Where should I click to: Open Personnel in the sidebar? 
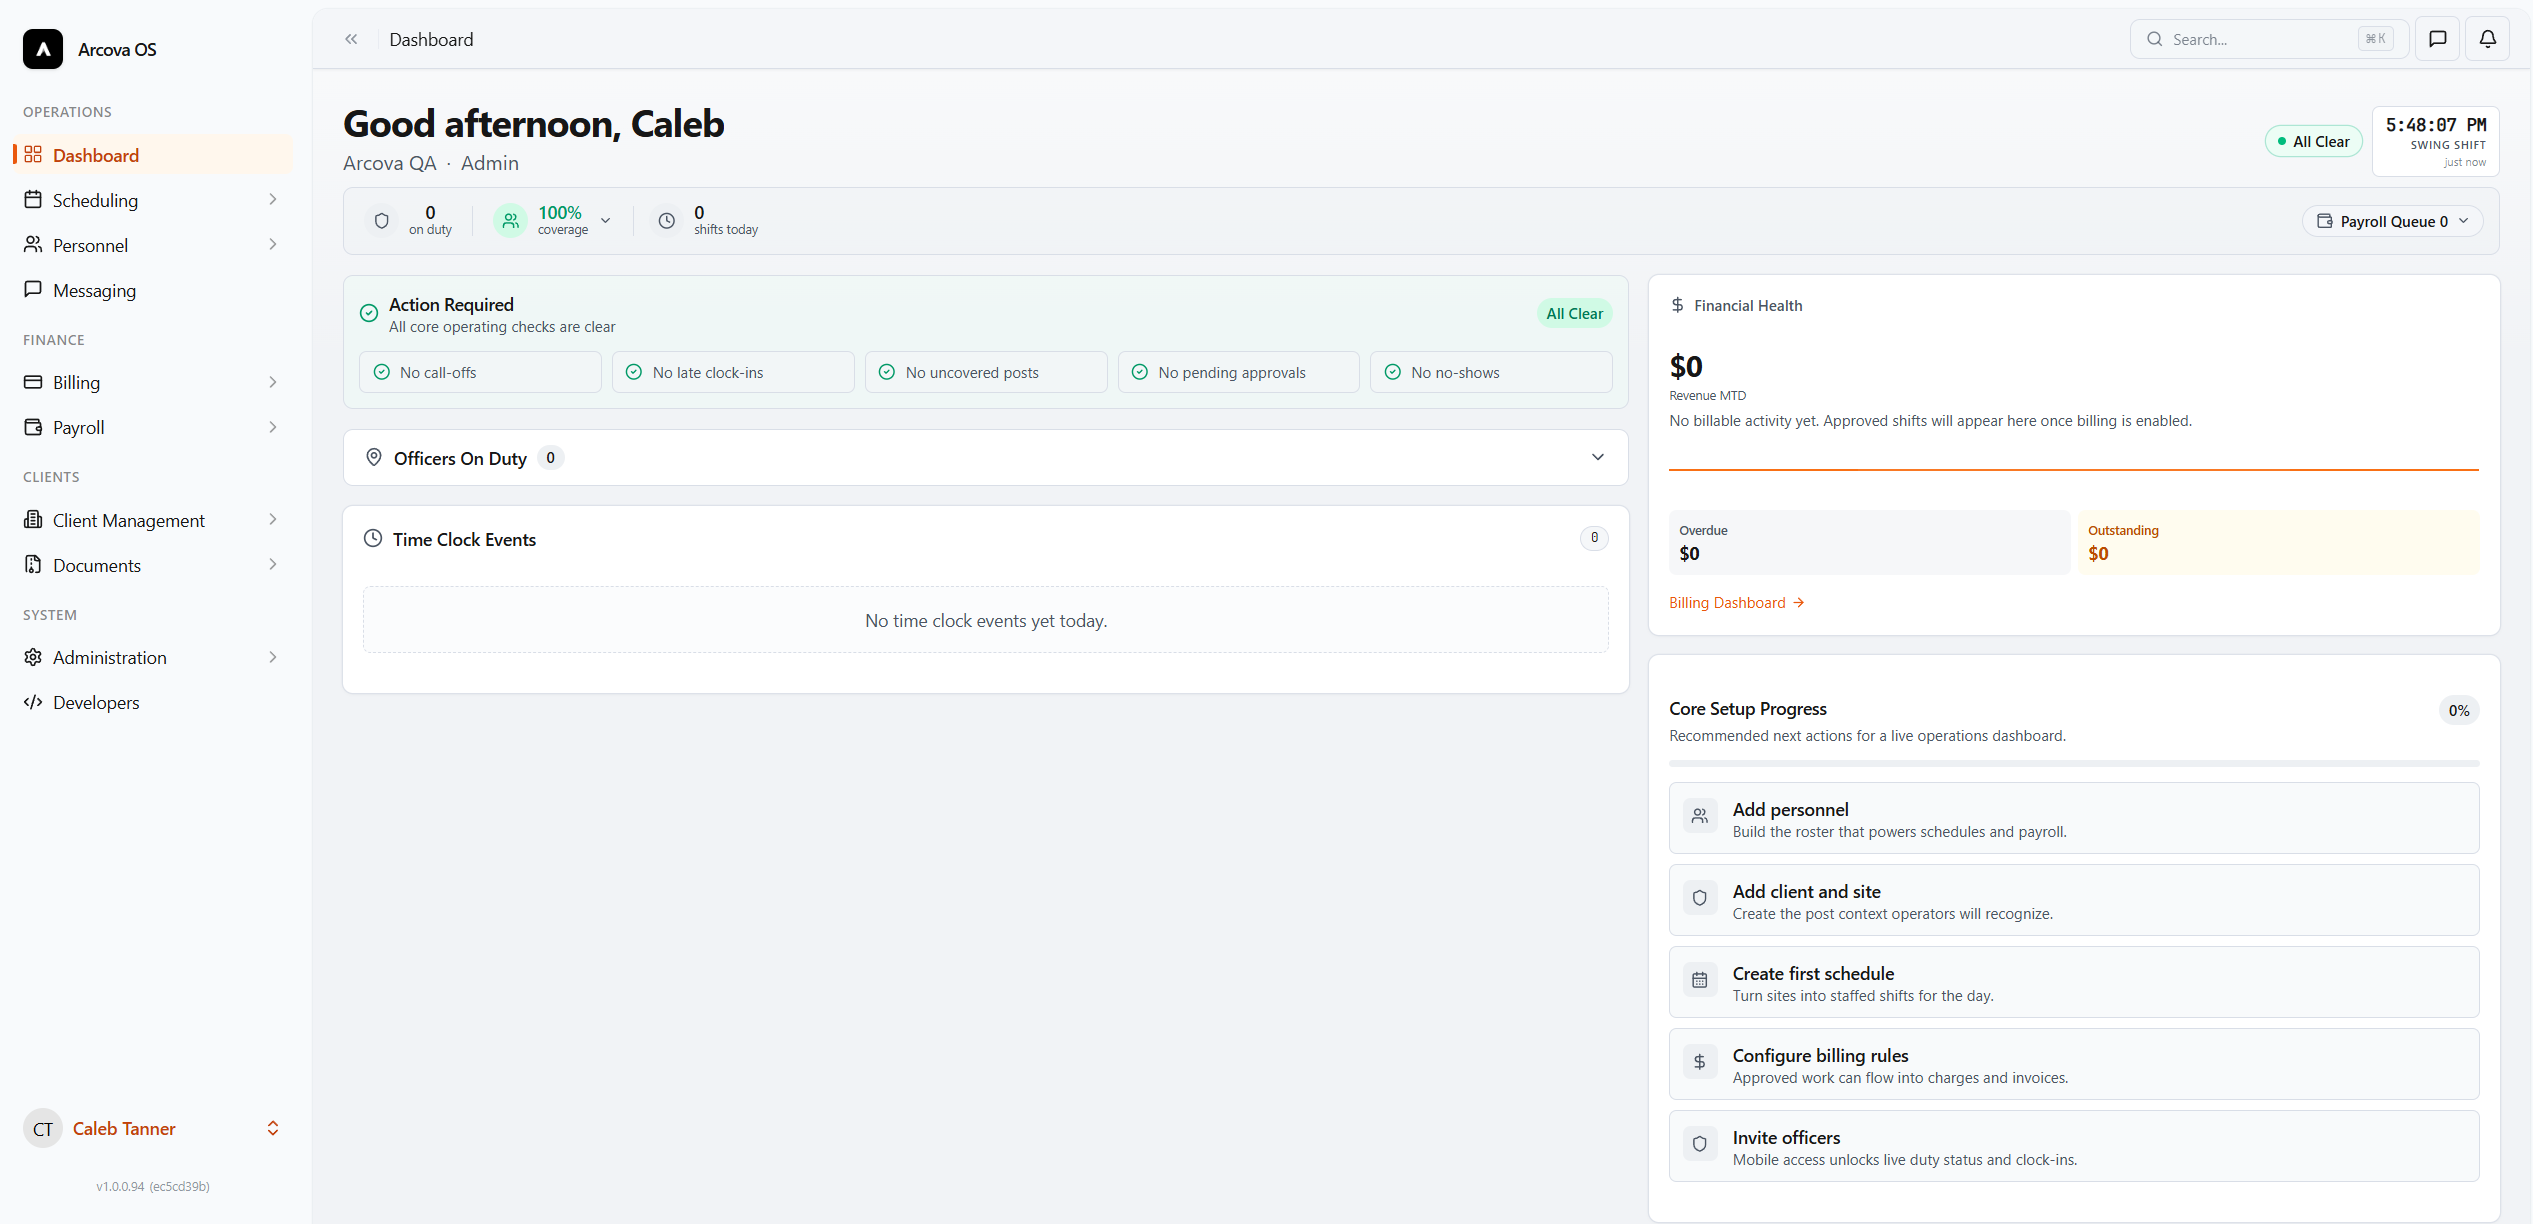tap(153, 245)
